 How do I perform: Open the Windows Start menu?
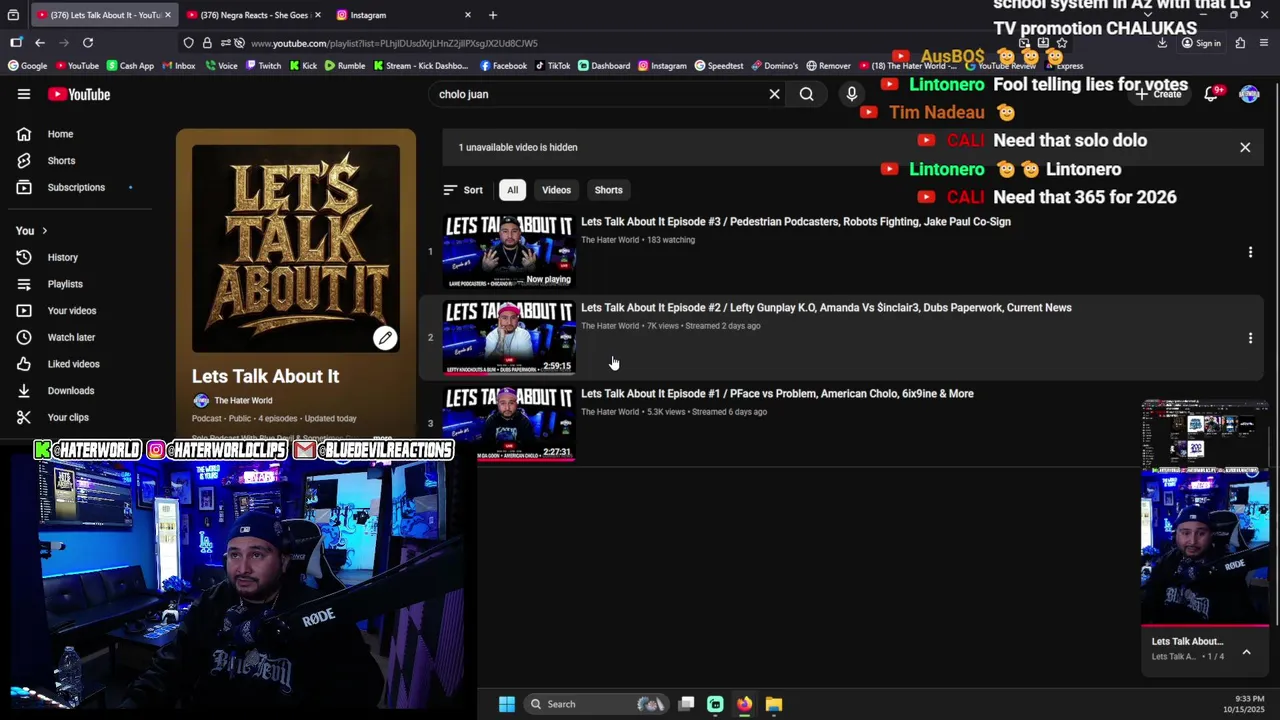[507, 704]
